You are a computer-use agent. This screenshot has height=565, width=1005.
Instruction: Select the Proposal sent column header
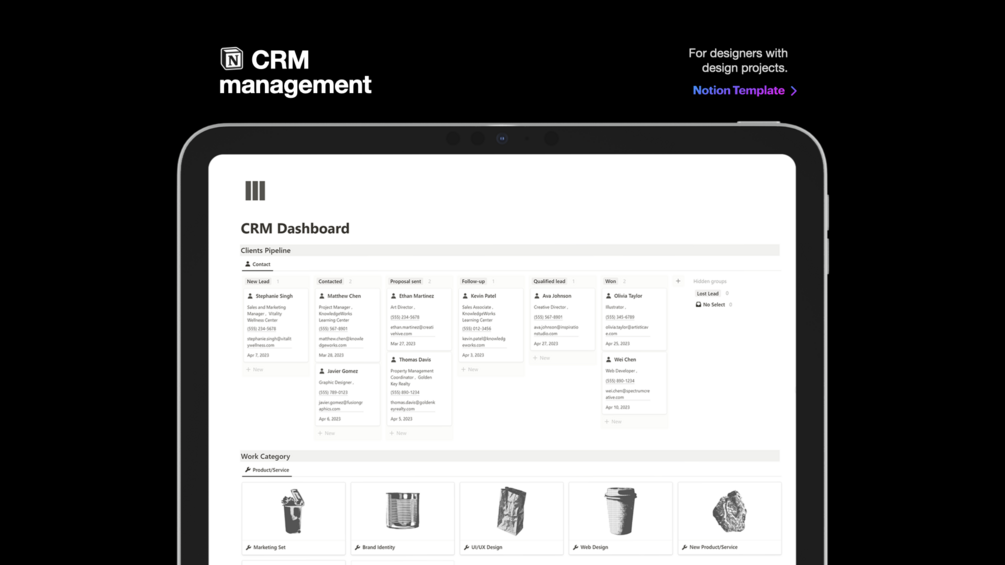coord(406,281)
